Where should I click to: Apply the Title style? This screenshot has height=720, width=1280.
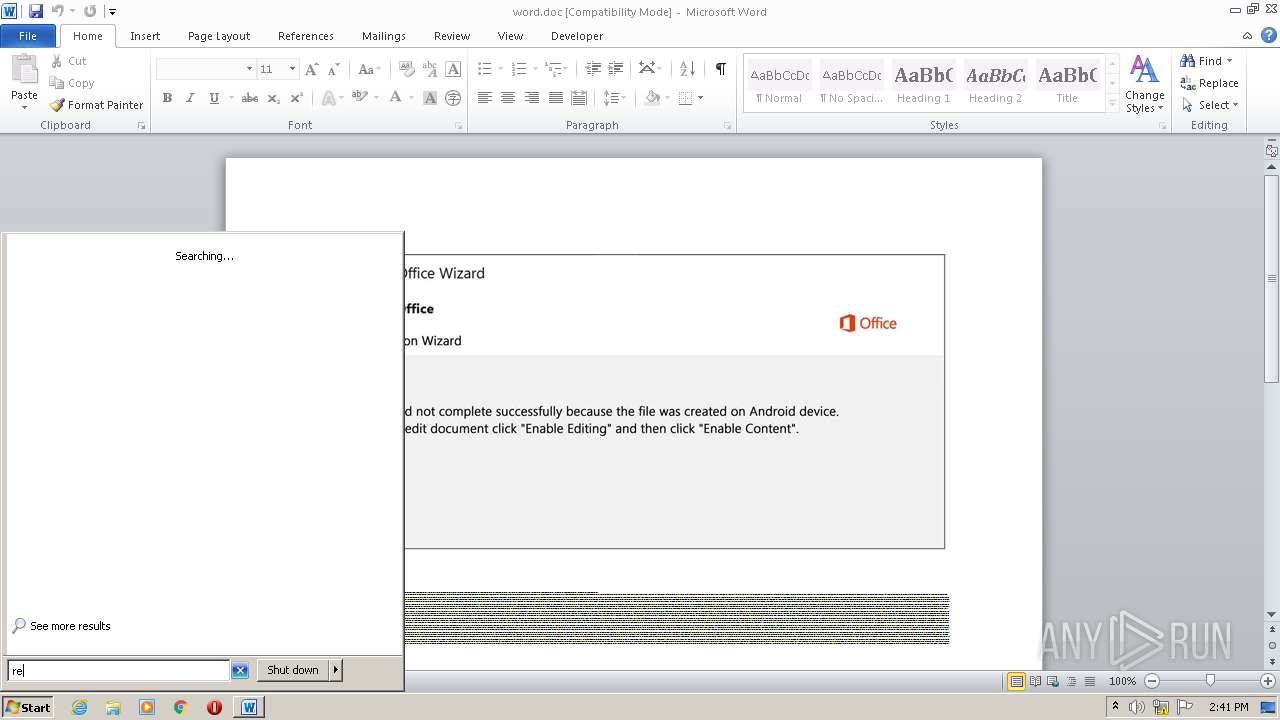pos(1067,83)
